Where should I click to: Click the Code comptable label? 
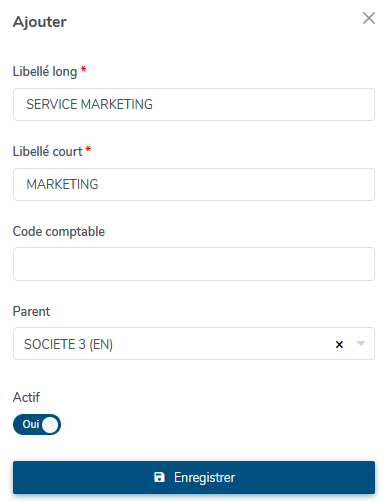[59, 232]
